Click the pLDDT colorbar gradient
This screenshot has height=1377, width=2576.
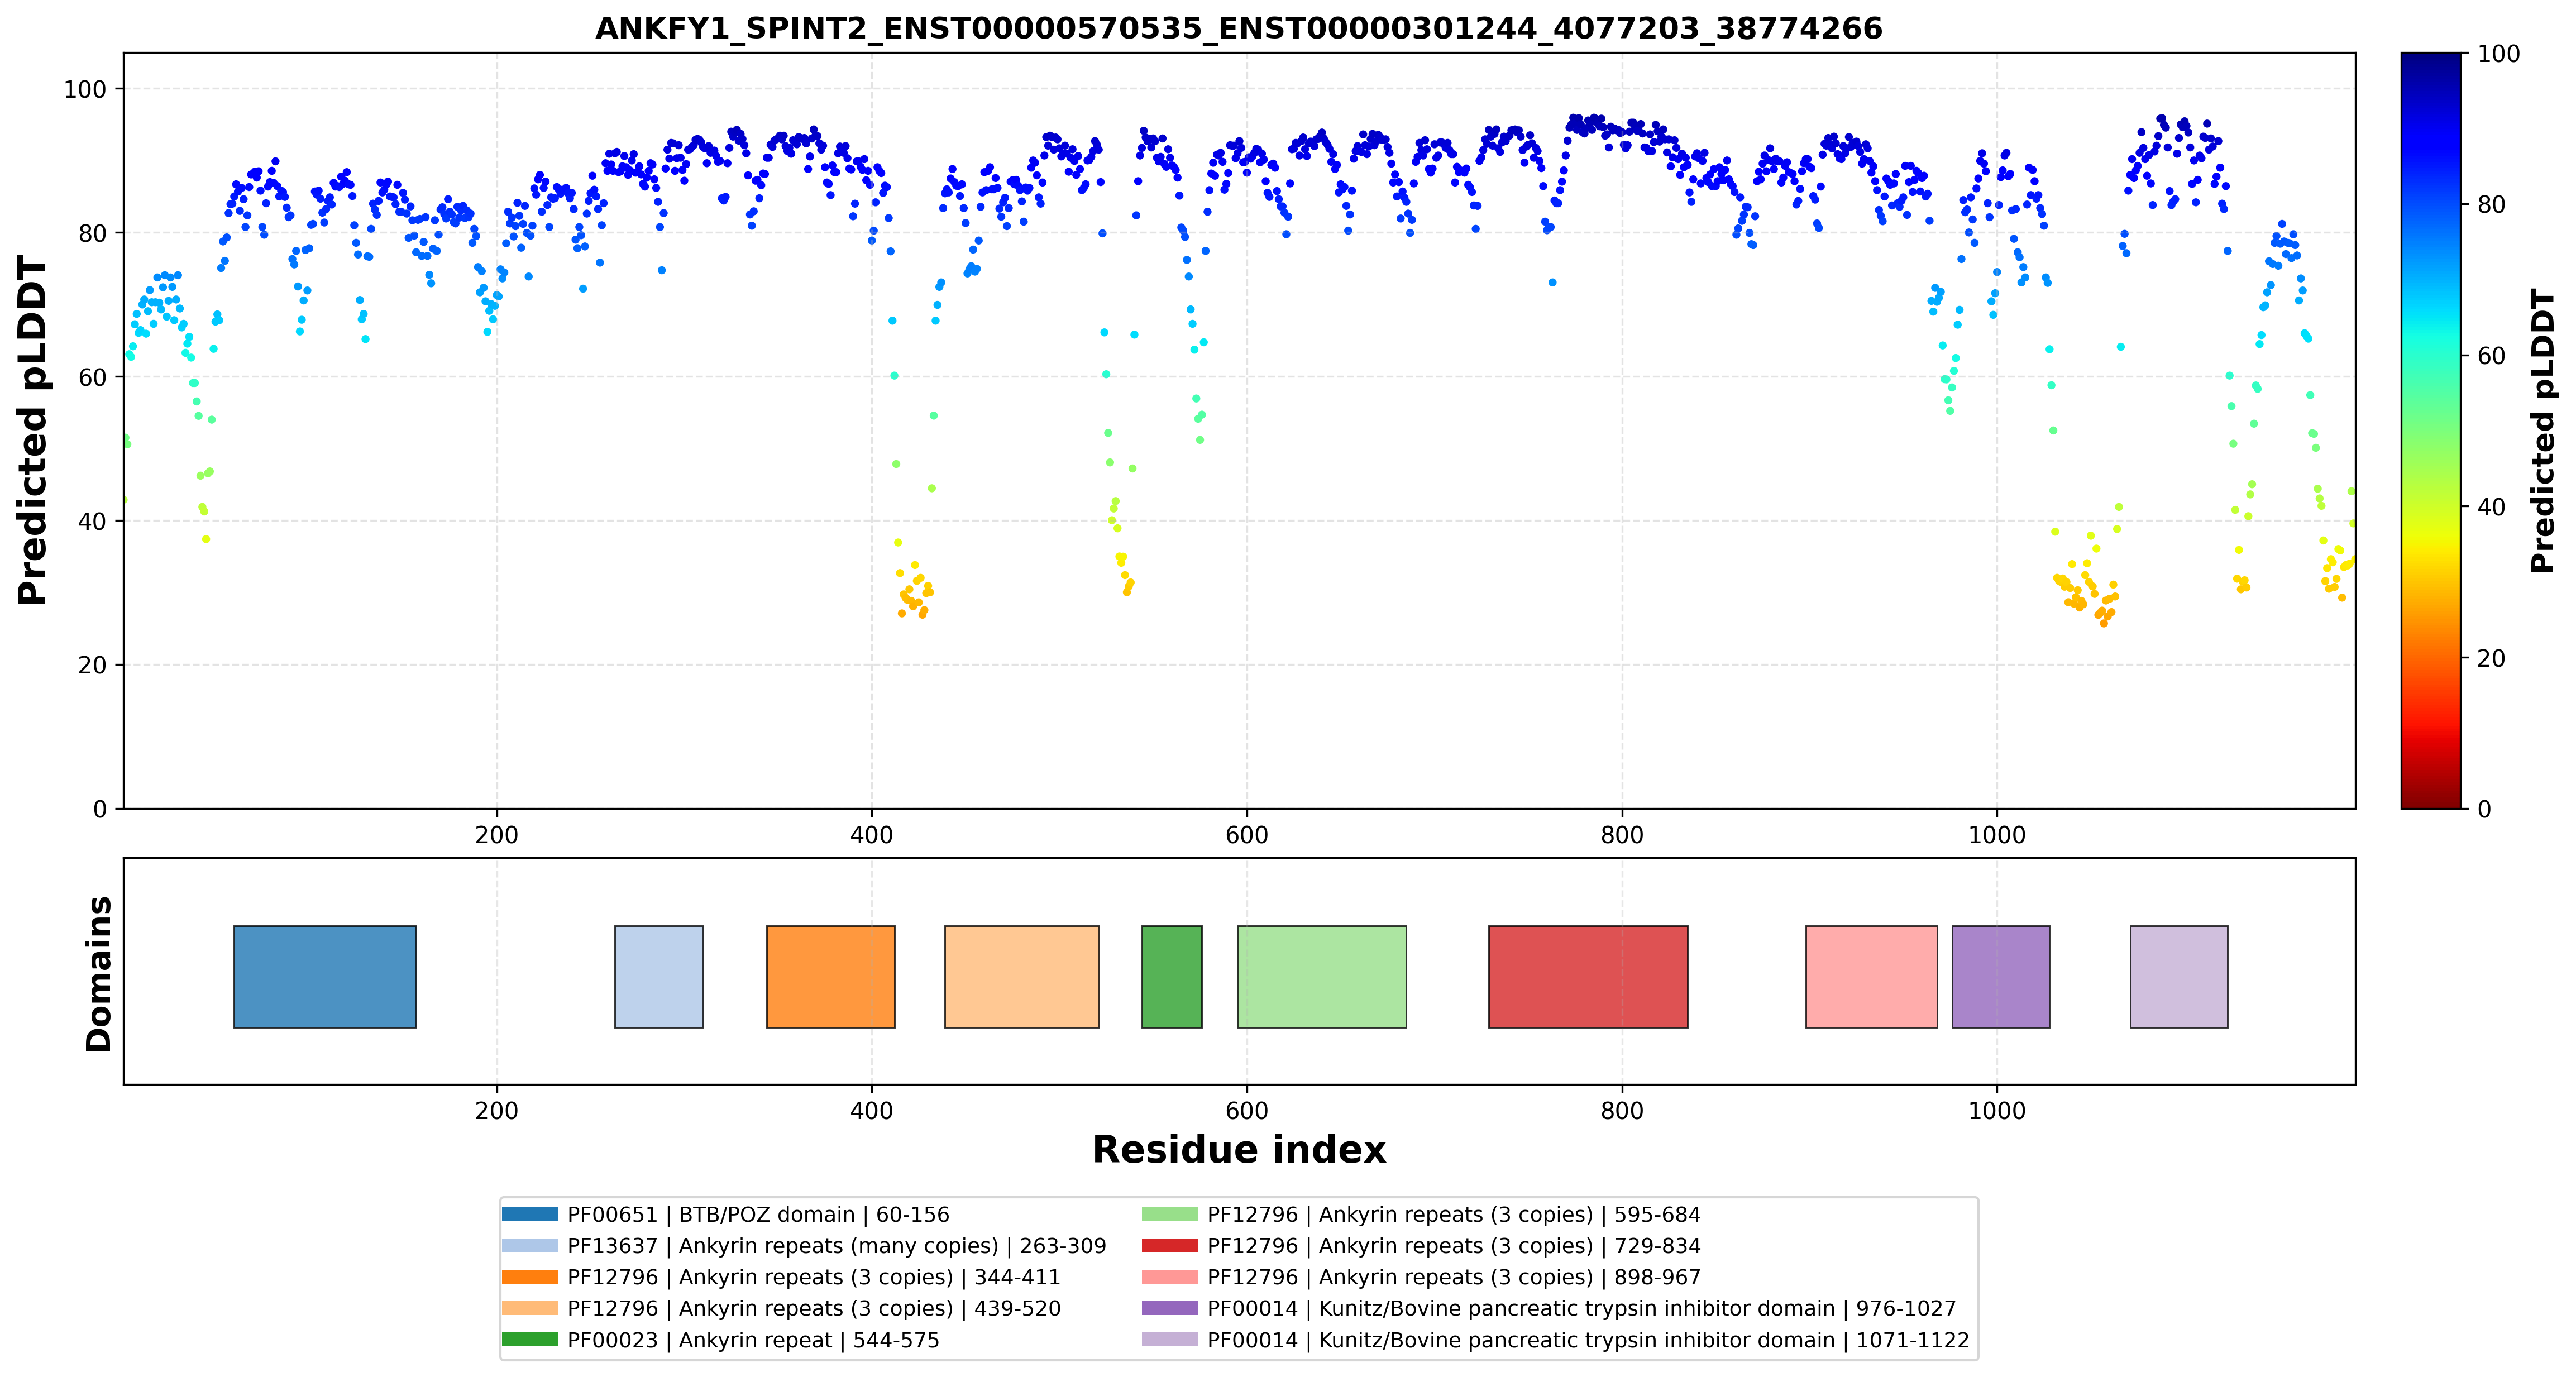point(2431,431)
